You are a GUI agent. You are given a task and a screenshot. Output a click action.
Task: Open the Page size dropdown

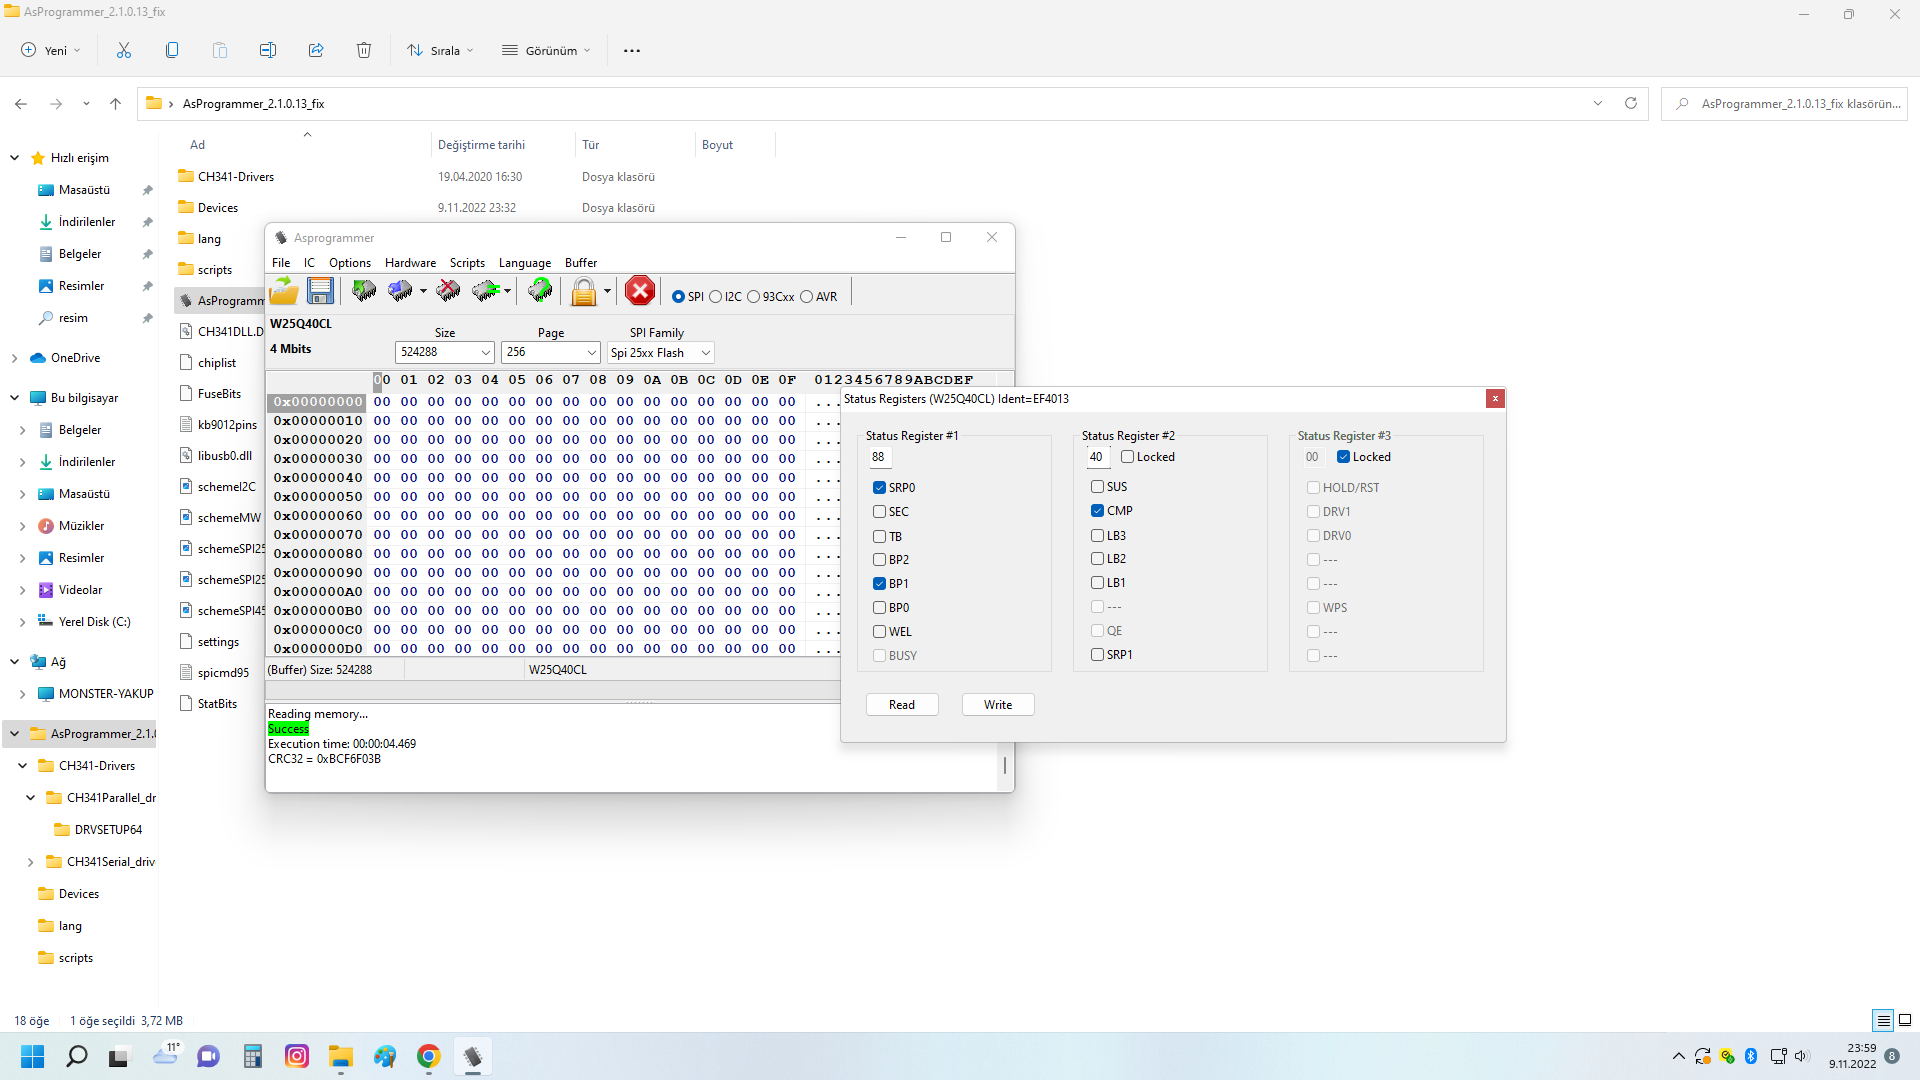(x=591, y=352)
